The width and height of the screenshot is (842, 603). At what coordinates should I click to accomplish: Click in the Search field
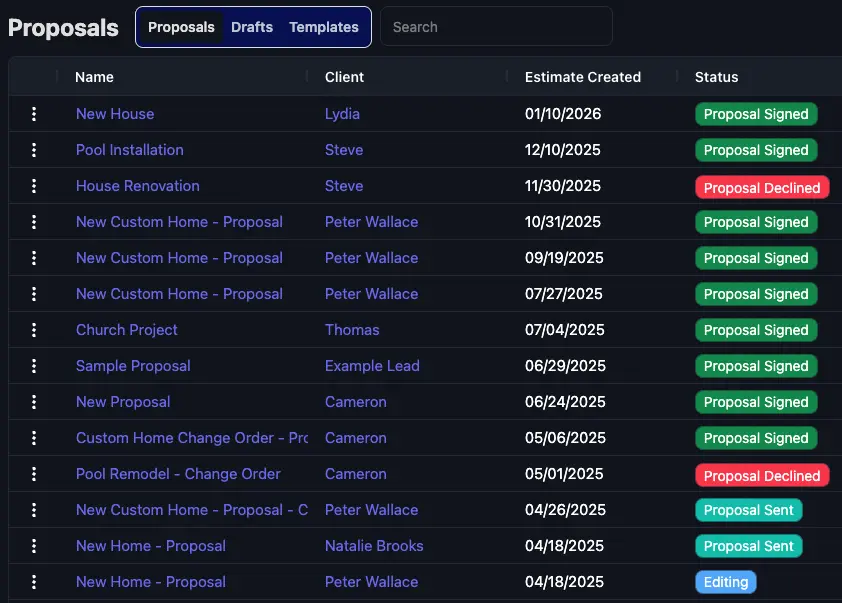(496, 27)
